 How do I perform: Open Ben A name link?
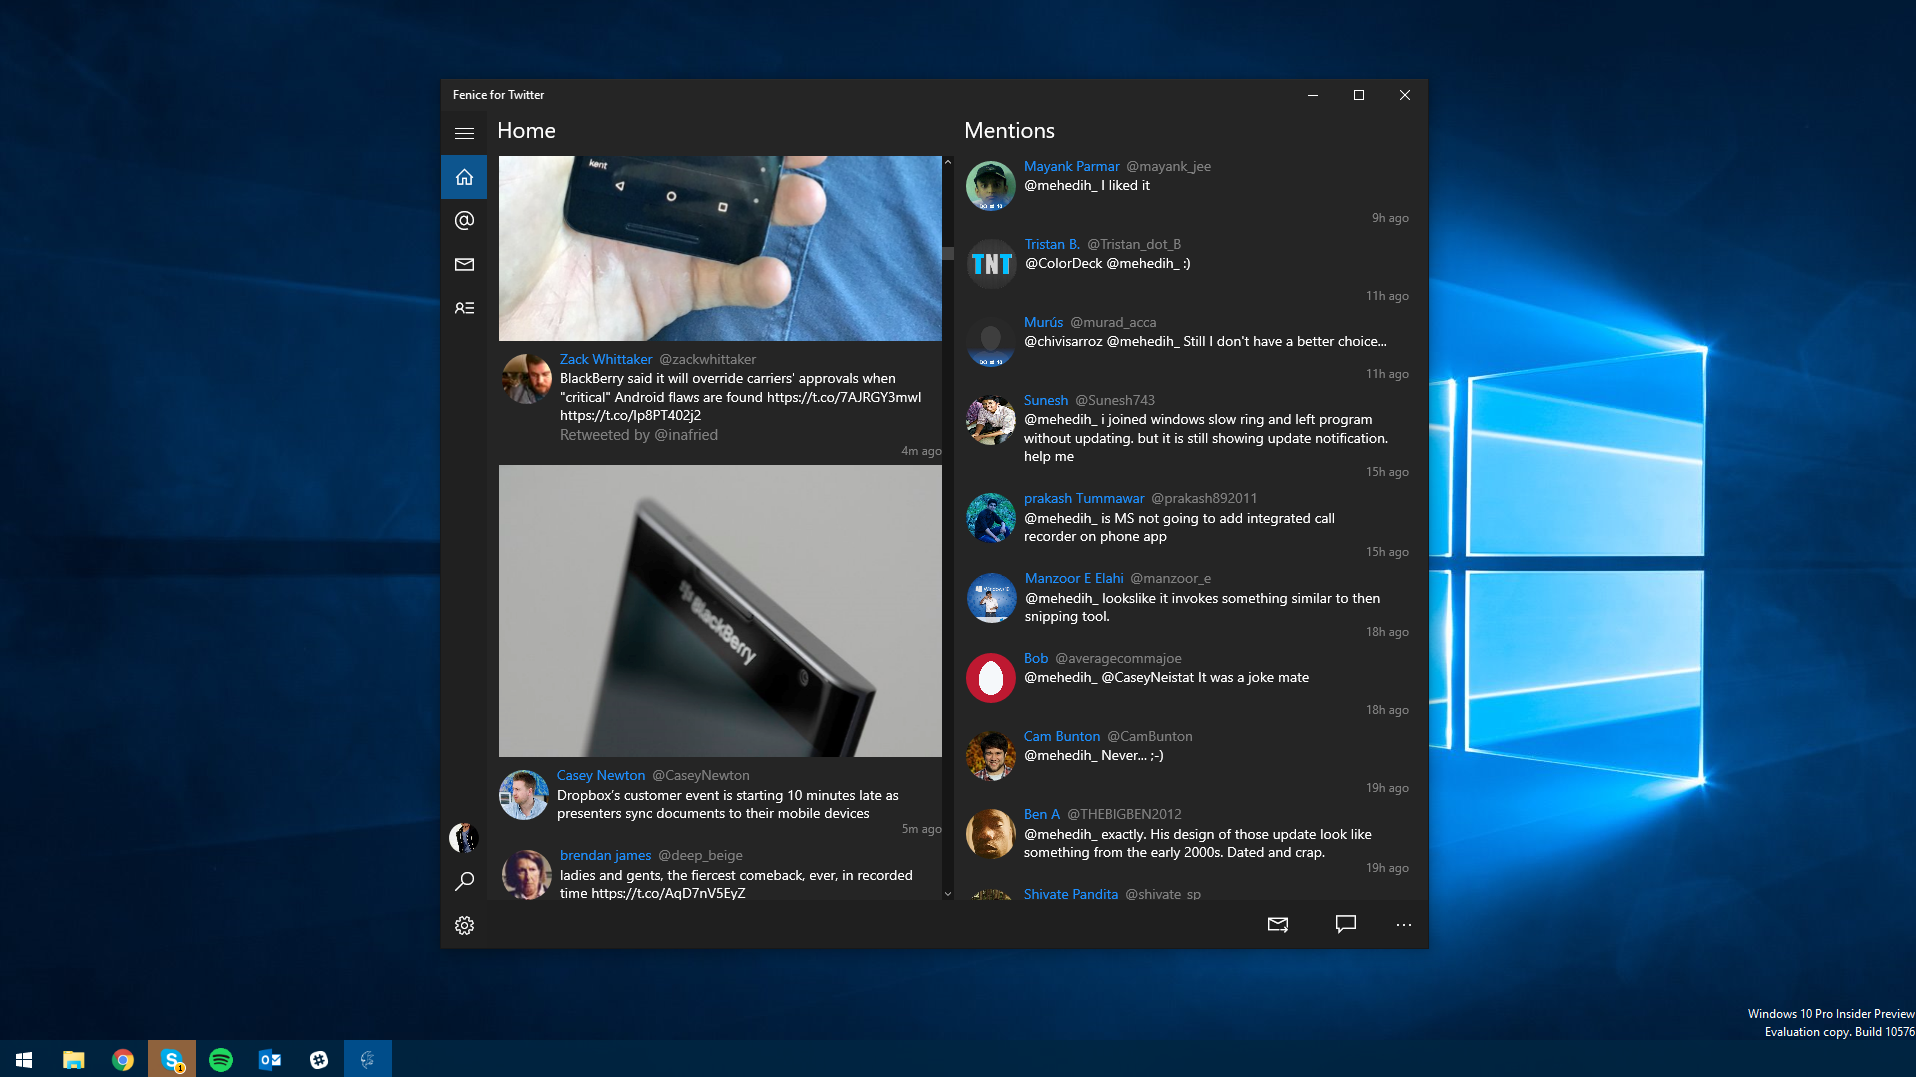point(1042,814)
